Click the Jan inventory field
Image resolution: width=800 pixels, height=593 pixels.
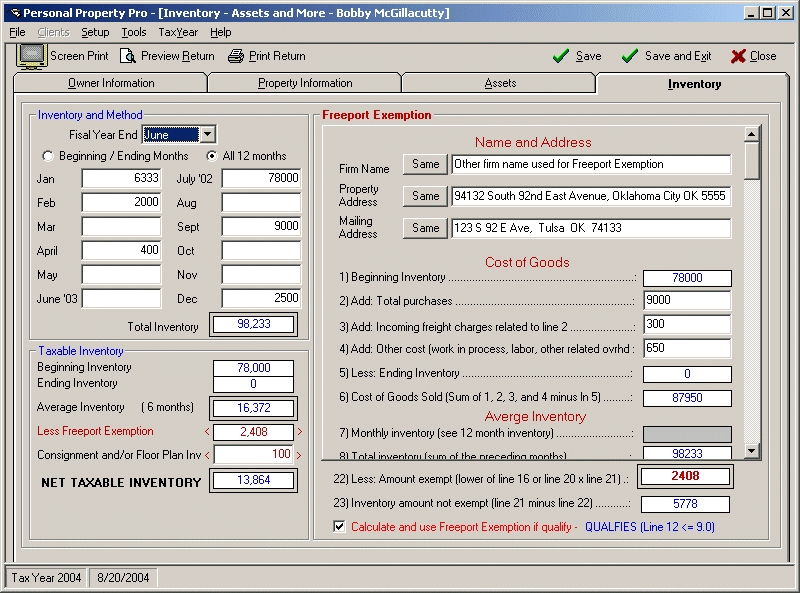tap(121, 178)
